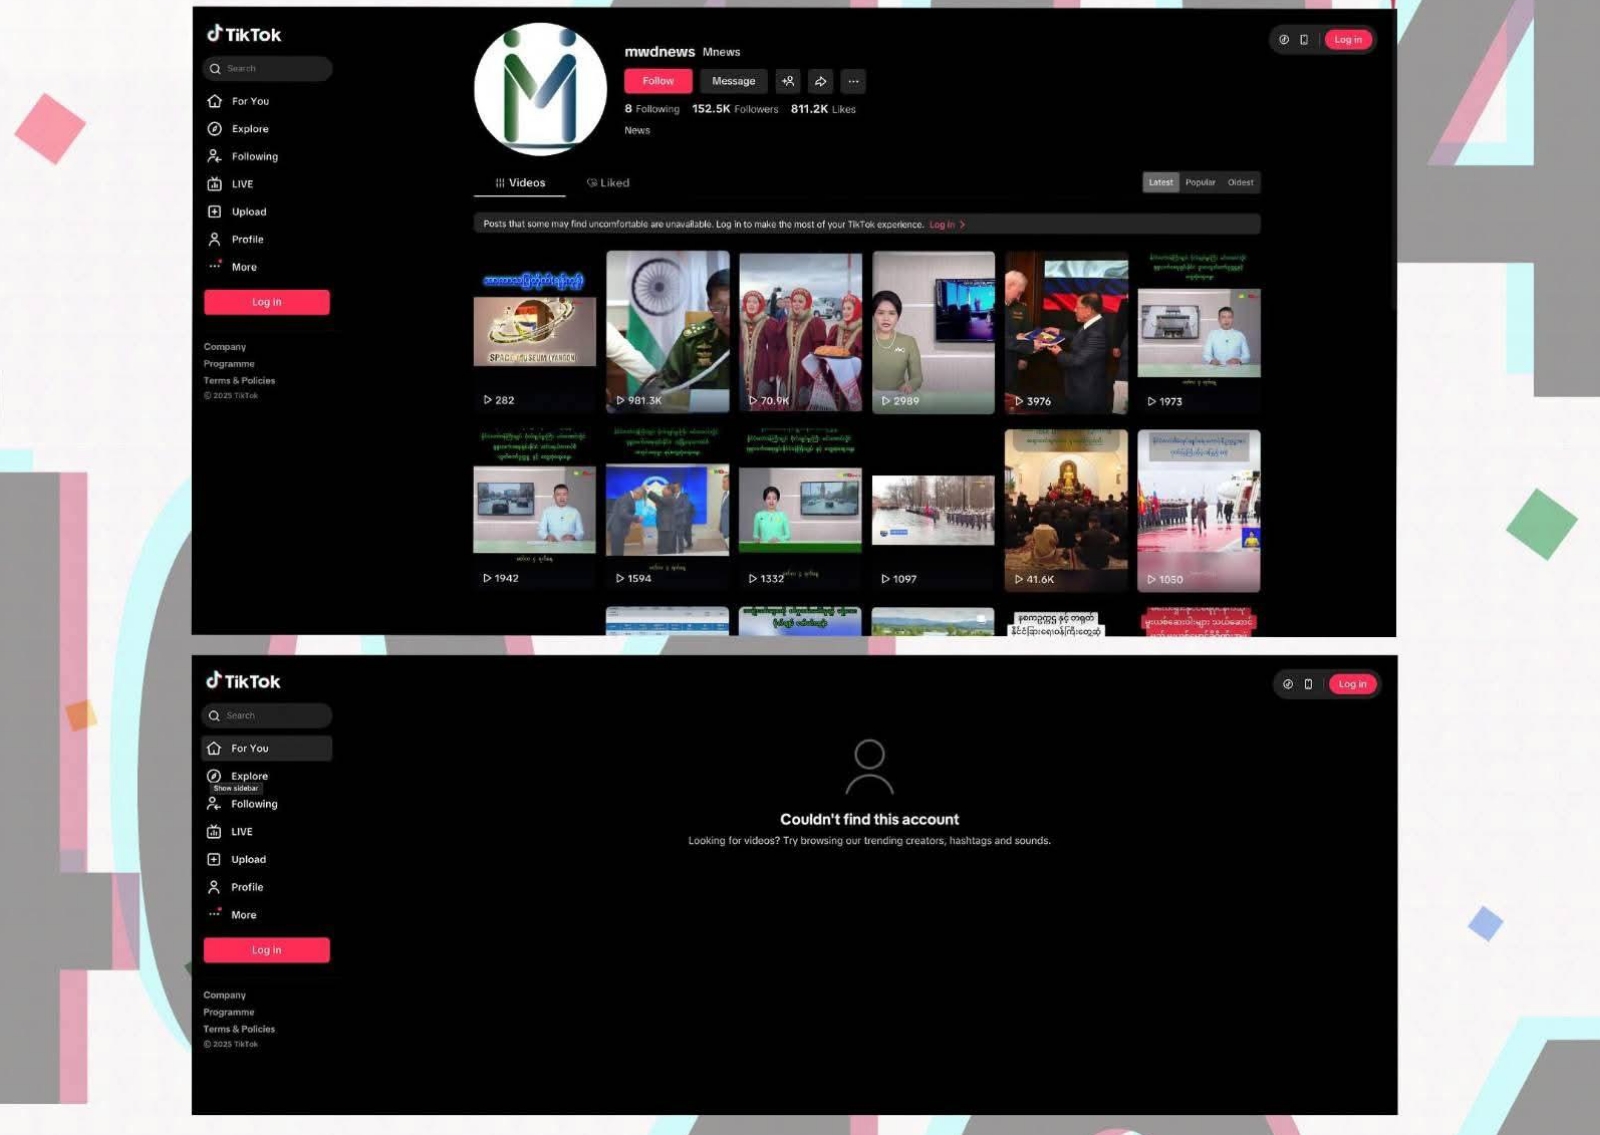Screen dimensions: 1600x1135
Task: Switch to the Videos tab
Action: click(519, 183)
